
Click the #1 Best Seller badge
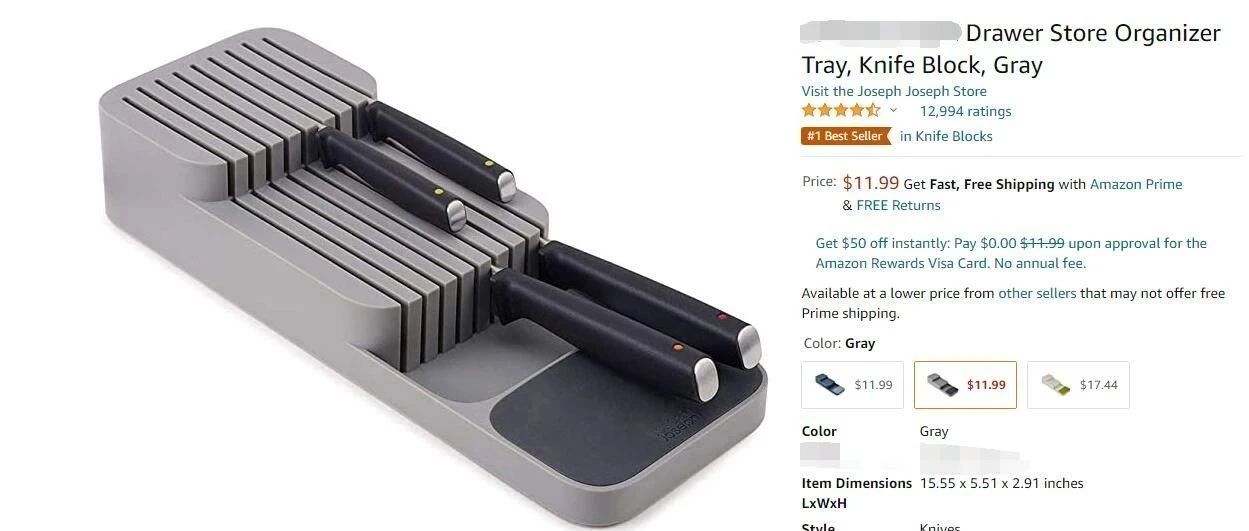pyautogui.click(x=846, y=136)
